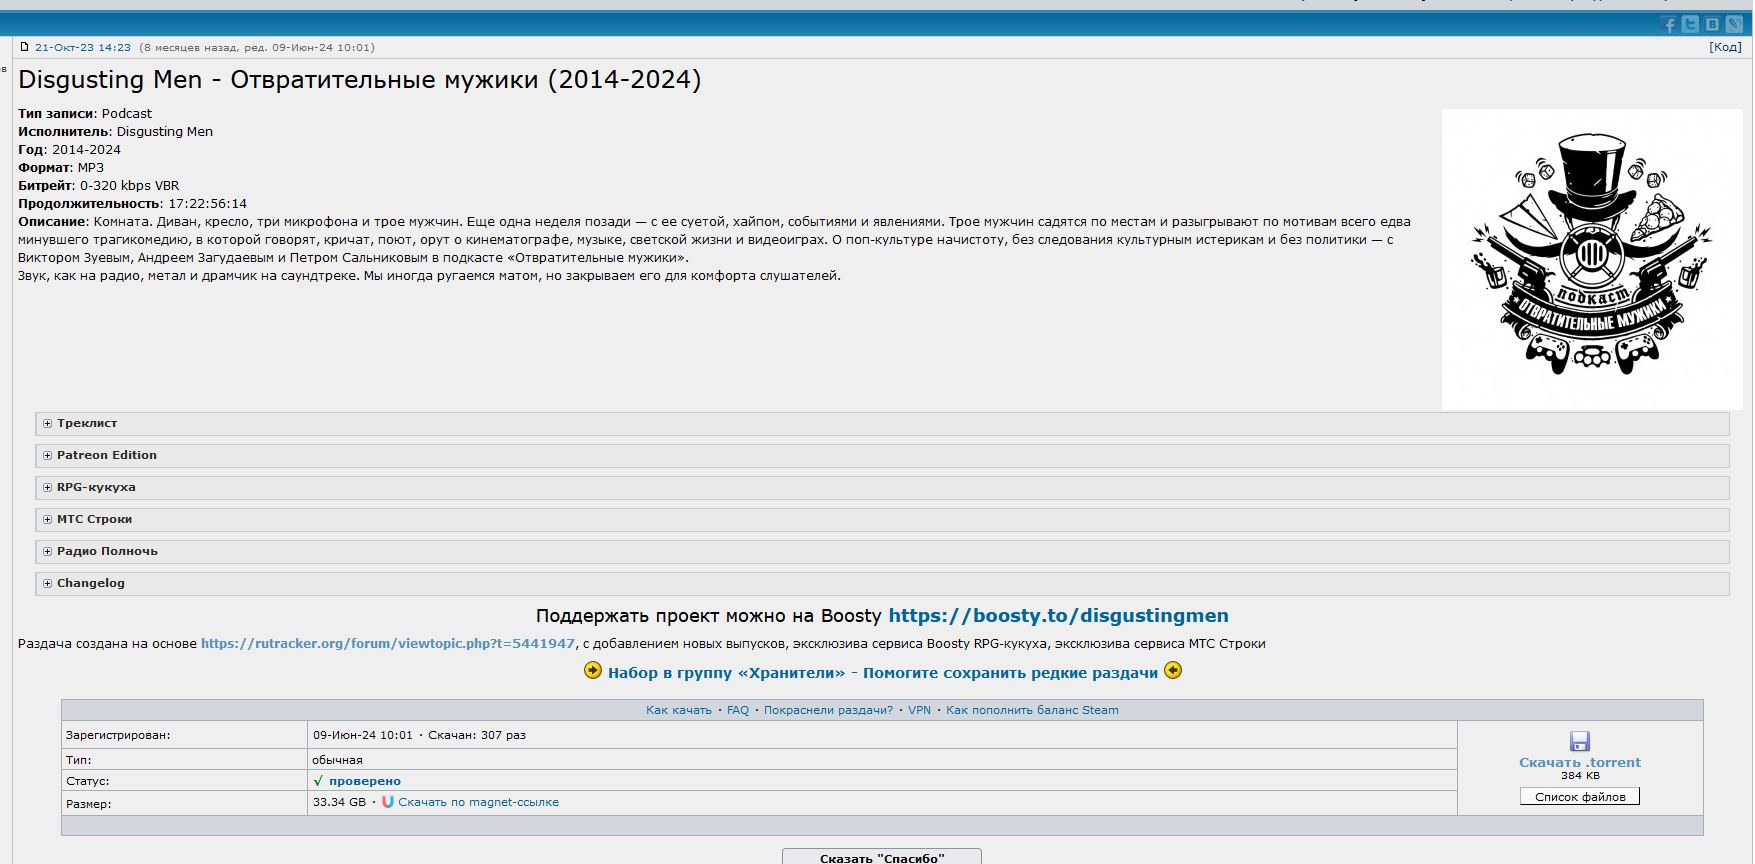Expand the «RPG-кукуха» spoiler
1755x864 pixels.
click(x=882, y=488)
